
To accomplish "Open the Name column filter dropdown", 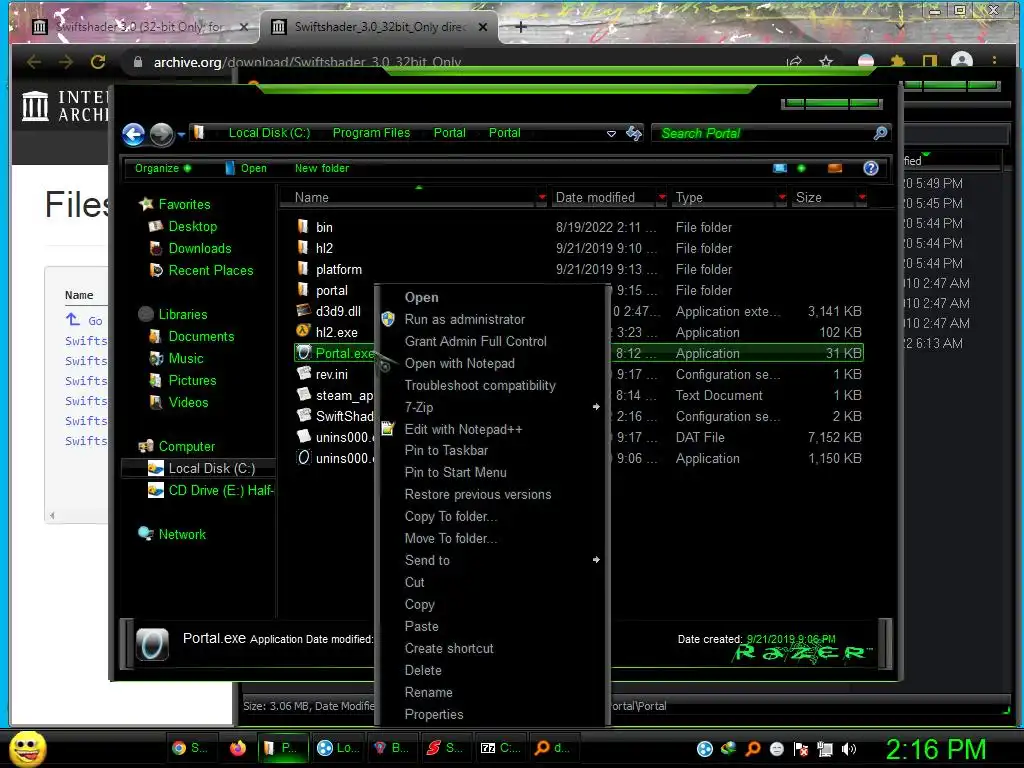I will (541, 197).
